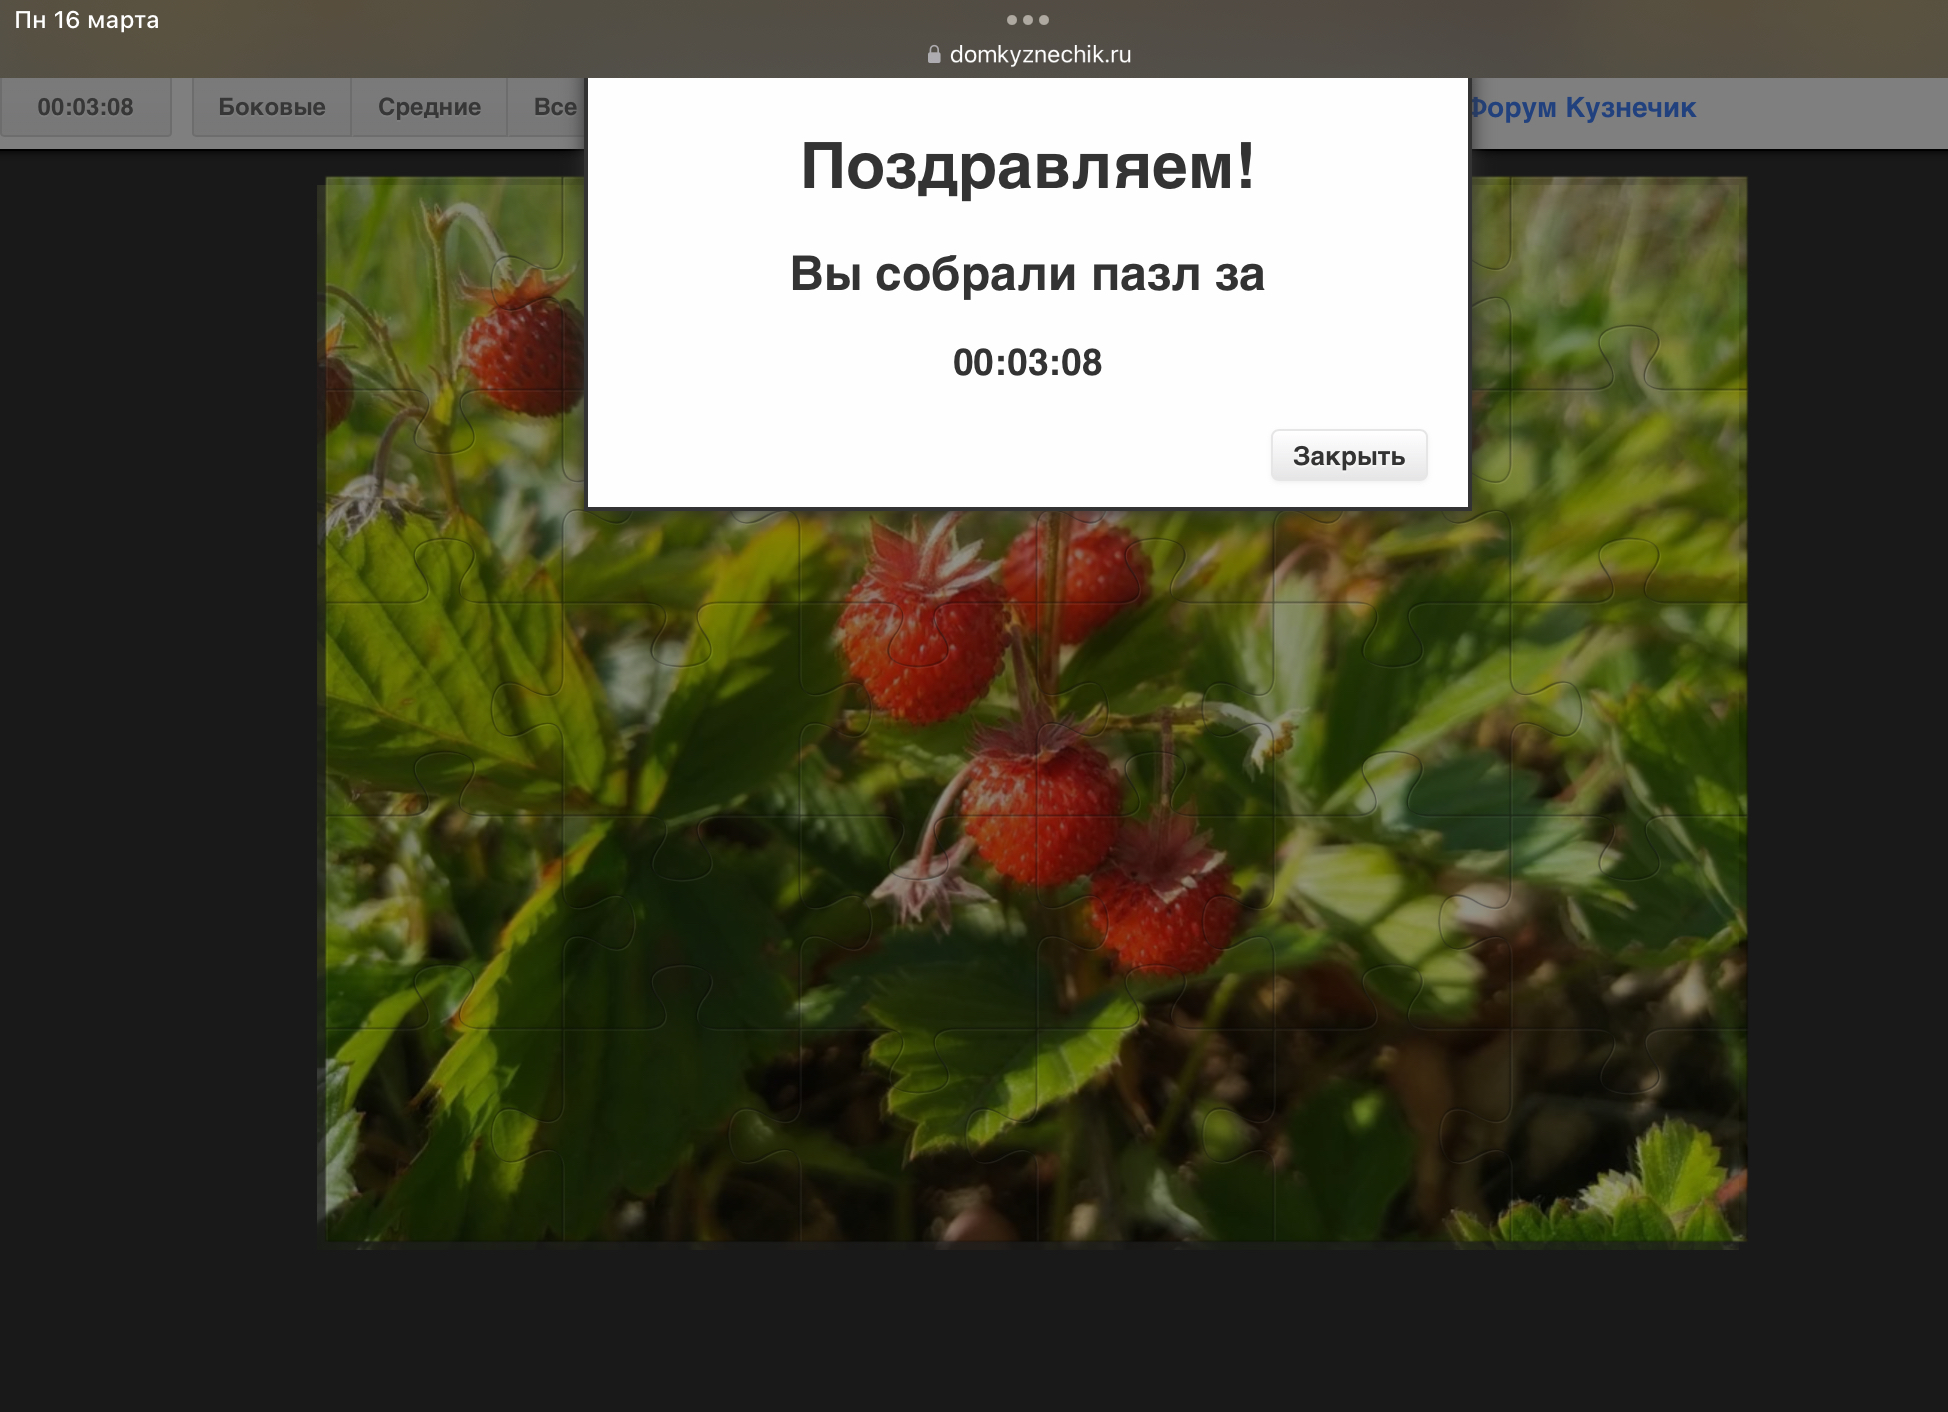1948x1412 pixels.
Task: Open the Форум Кузнечик link
Action: coord(1582,107)
